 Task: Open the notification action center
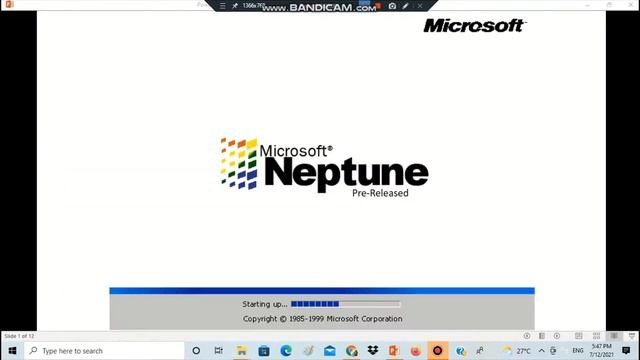pyautogui.click(x=626, y=351)
